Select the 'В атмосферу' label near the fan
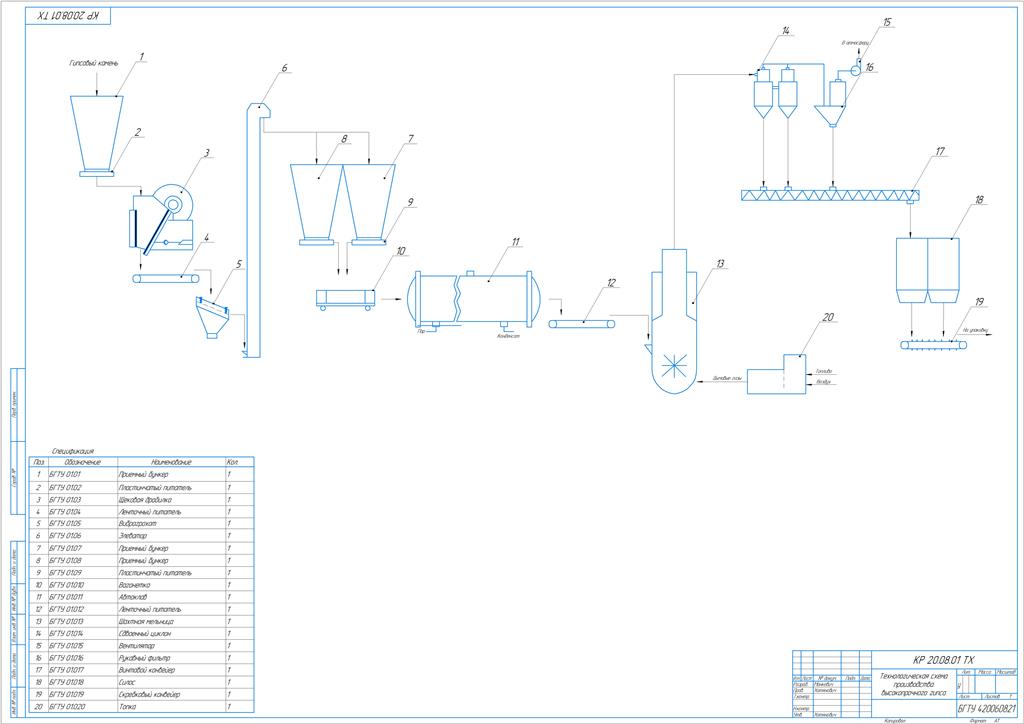Screen dimensions: 1024x724 click(855, 43)
